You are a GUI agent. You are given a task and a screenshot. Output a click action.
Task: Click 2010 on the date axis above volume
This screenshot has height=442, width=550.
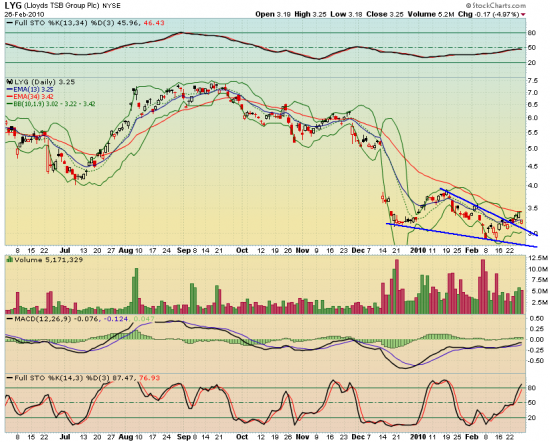418,250
